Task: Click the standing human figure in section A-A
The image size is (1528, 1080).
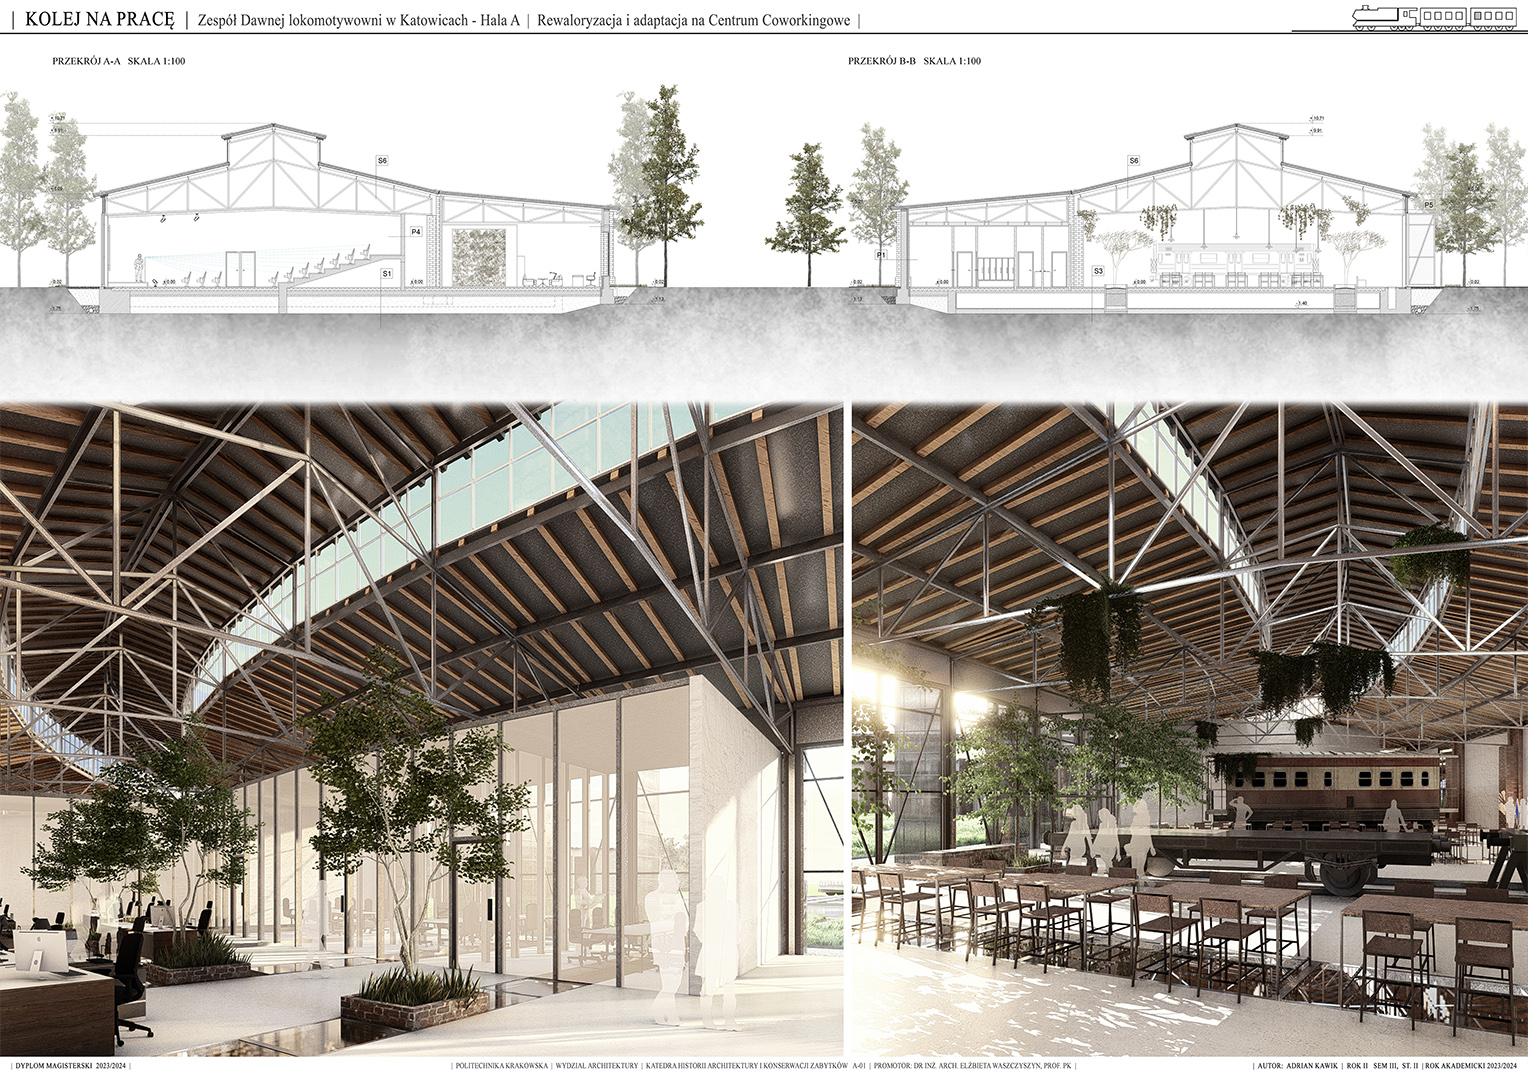Action: pos(139,268)
